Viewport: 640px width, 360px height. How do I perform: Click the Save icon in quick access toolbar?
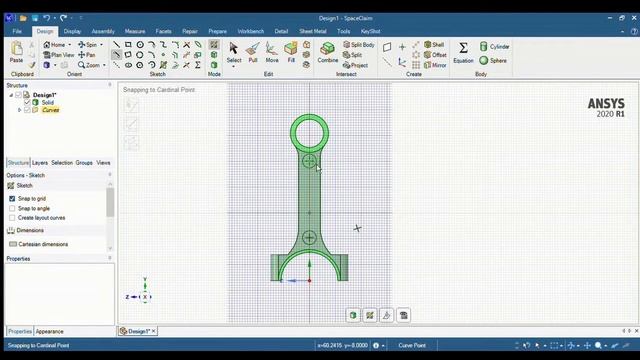(35, 18)
